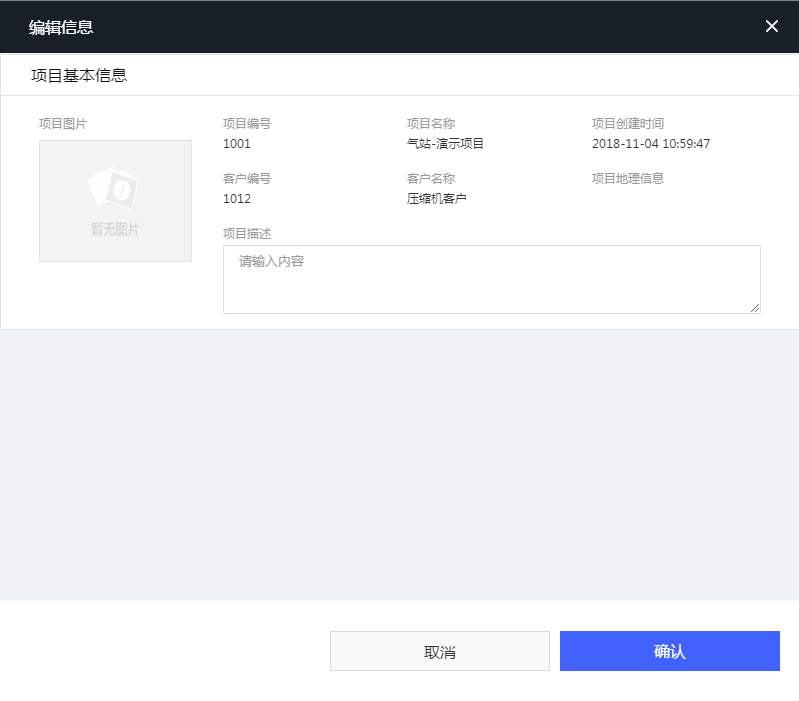This screenshot has width=799, height=701.
Task: Click the 项目图片 label
Action: tap(63, 123)
